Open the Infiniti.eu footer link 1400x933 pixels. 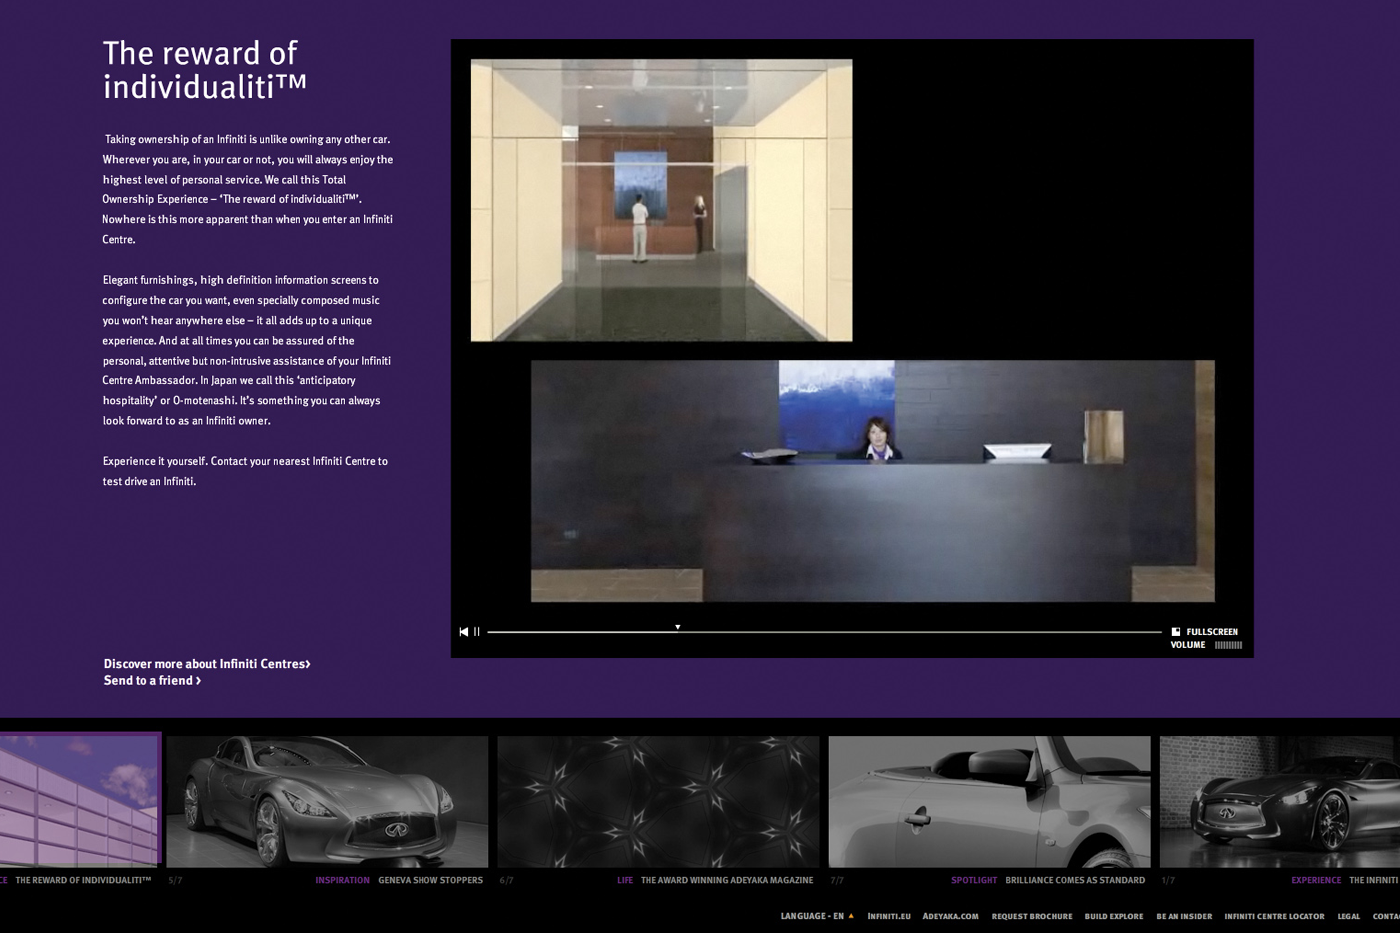pyautogui.click(x=889, y=916)
